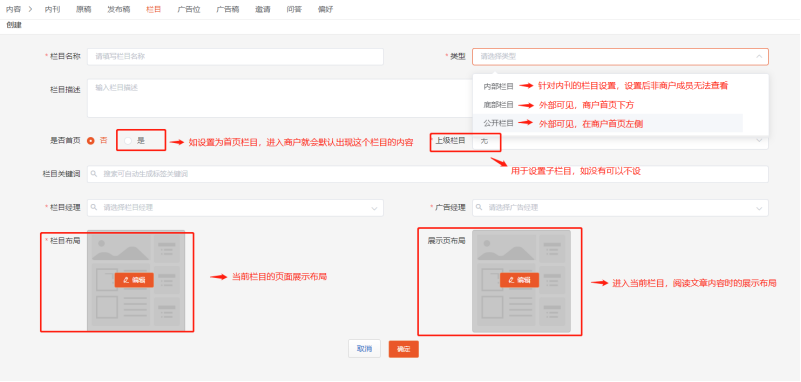Expand the 栏目经理 dropdown arrow
The height and width of the screenshot is (382, 801).
pos(374,208)
